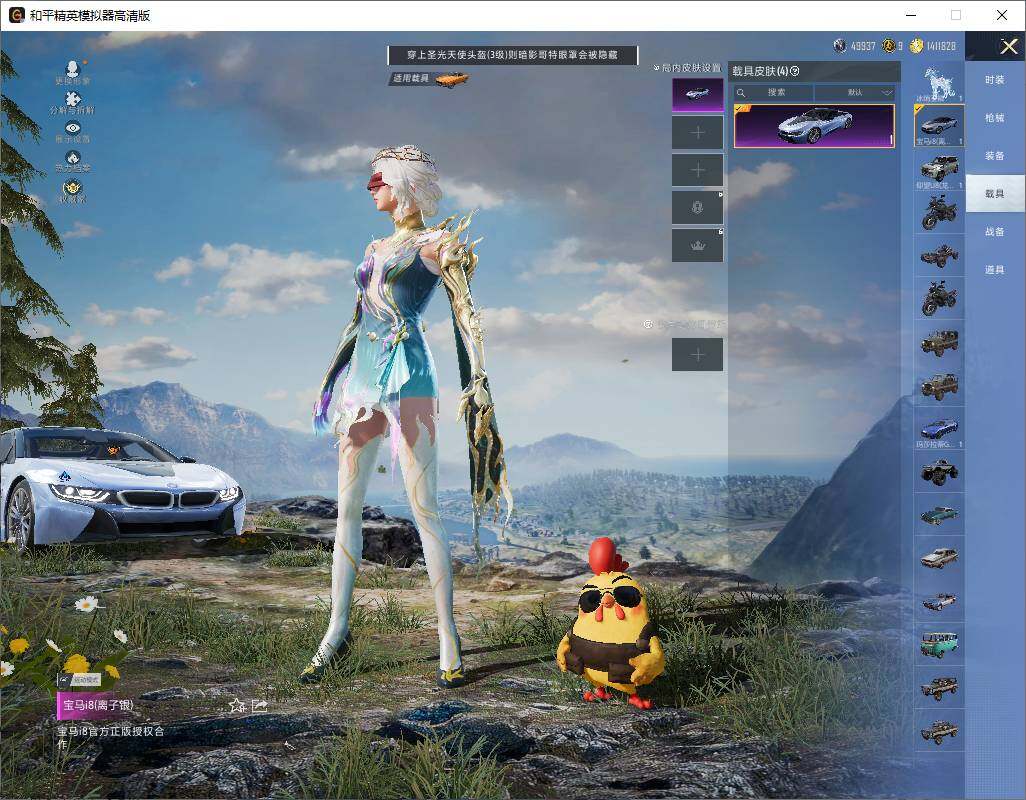Viewport: 1026px width, 800px height.
Task: Open the 更换形象 character icon
Action: pyautogui.click(x=73, y=69)
